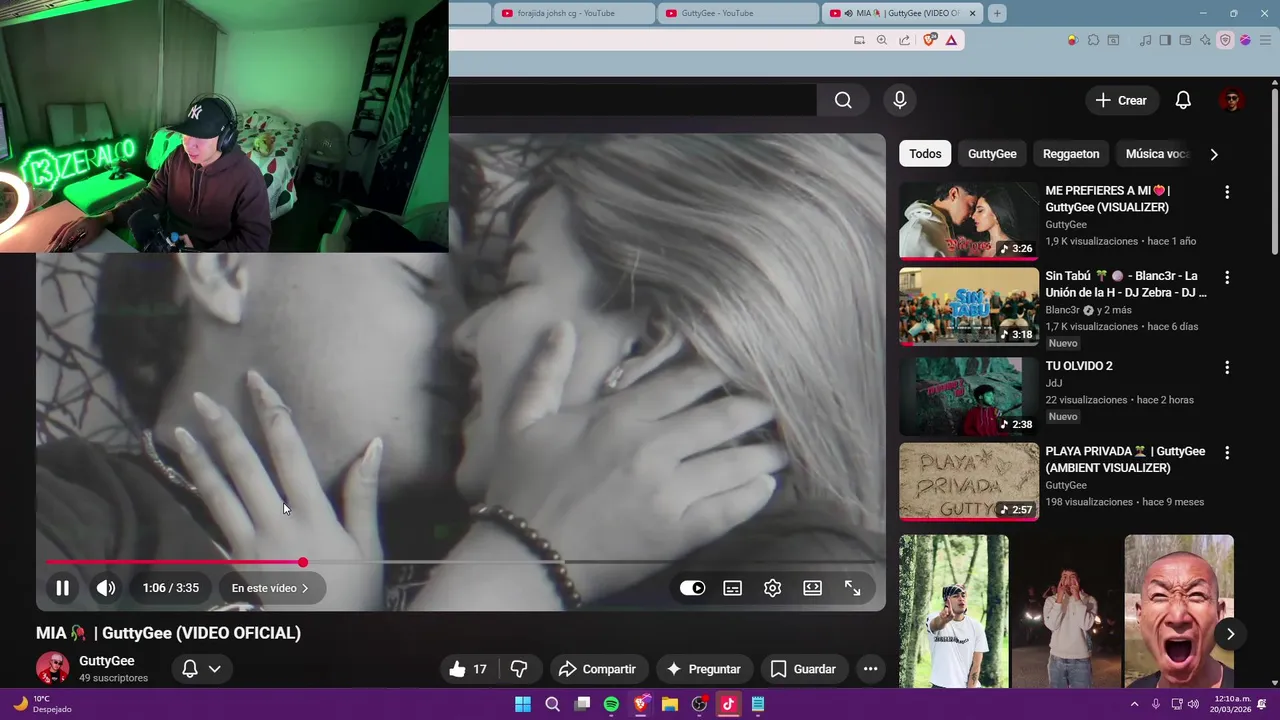Open Brave Rewards triangle icon
Viewport: 1280px width, 720px height.
coord(951,40)
